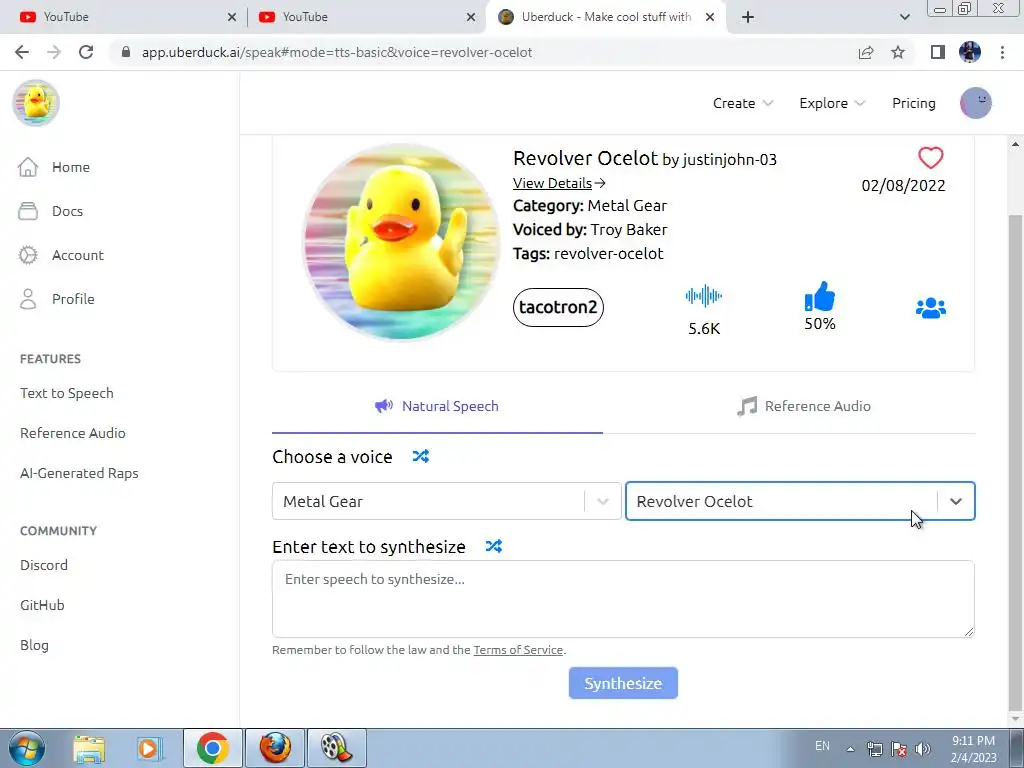
Task: Click the page vertical scrollbar thumb
Action: 1015,461
